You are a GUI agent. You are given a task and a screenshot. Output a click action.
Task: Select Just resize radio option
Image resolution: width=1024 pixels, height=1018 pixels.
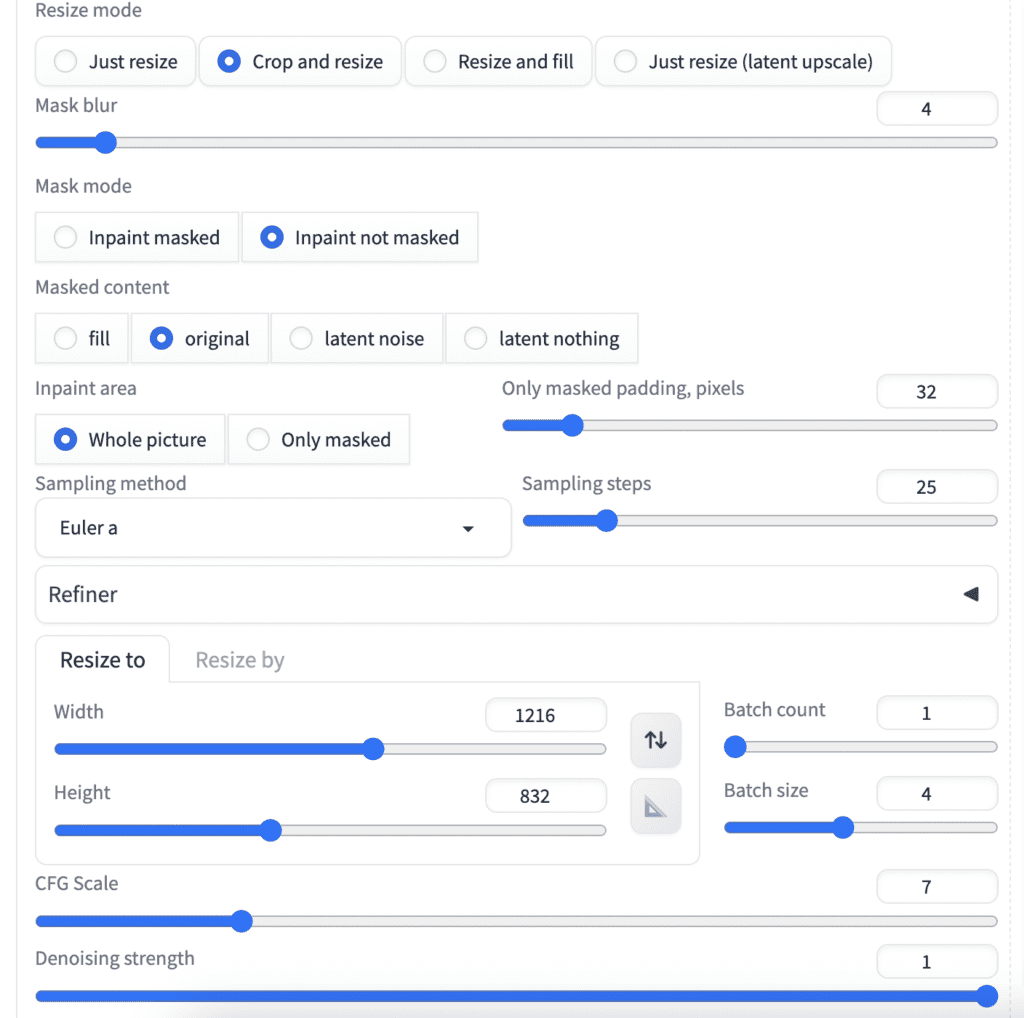[116, 61]
